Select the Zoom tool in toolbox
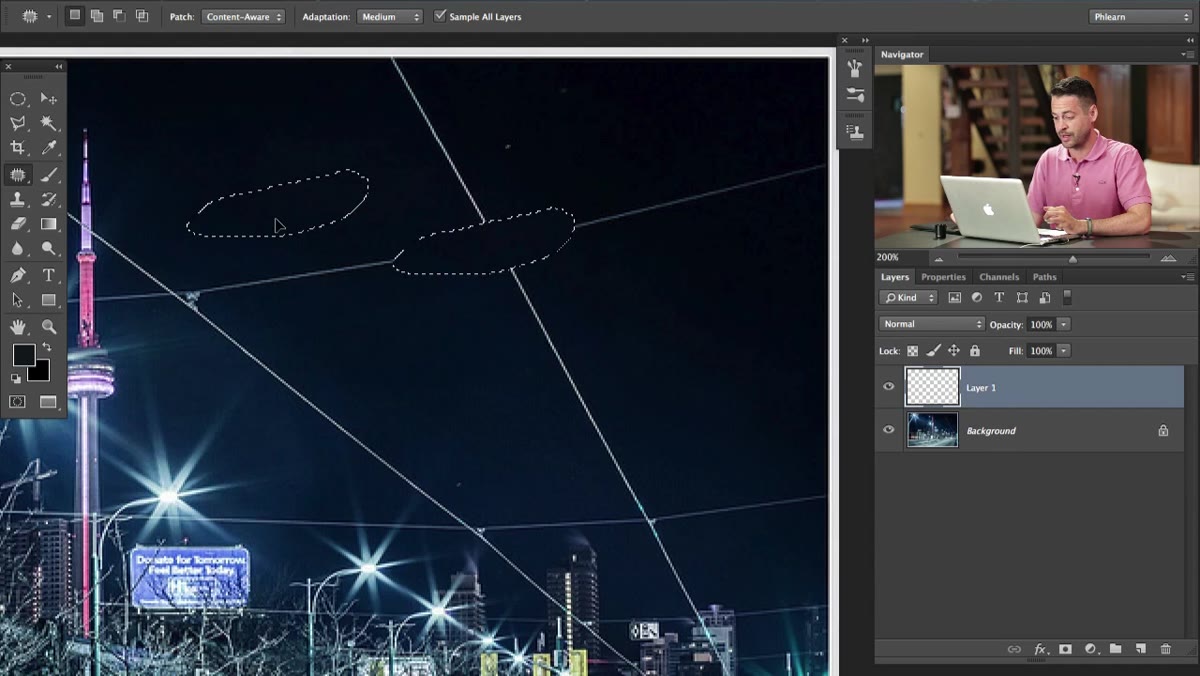The width and height of the screenshot is (1200, 676). pyautogui.click(x=48, y=326)
